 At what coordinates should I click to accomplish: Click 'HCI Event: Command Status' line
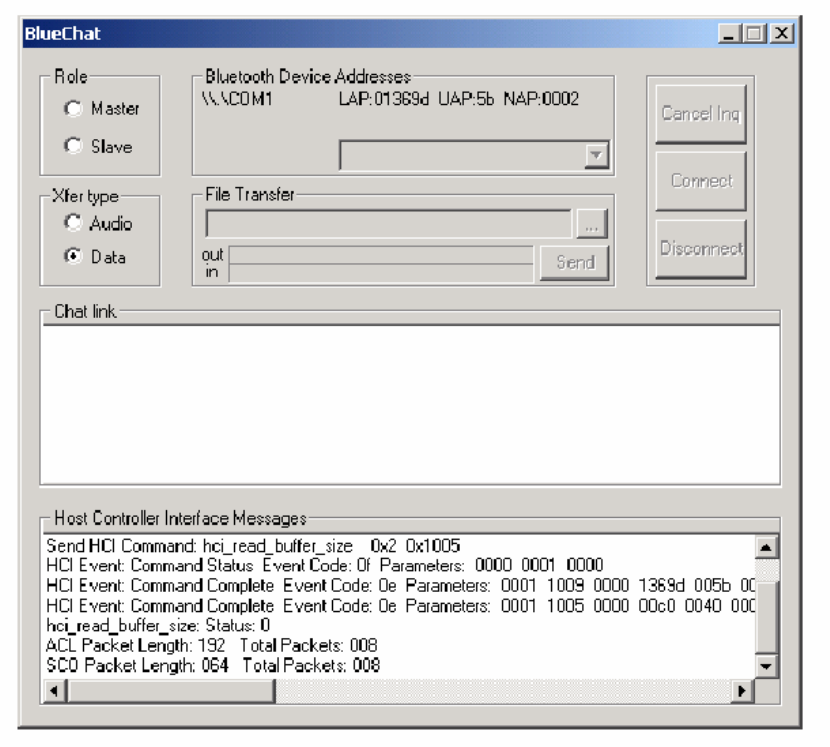pyautogui.click(x=324, y=565)
